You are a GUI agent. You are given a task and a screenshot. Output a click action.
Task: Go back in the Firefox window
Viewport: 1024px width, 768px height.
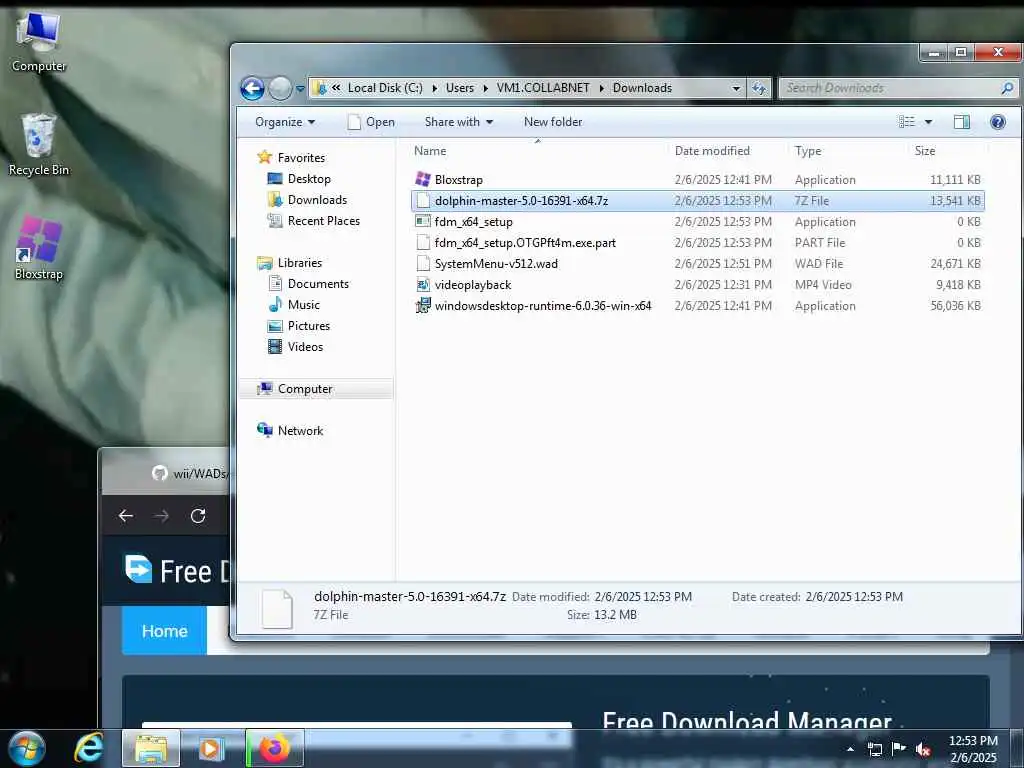pyautogui.click(x=126, y=516)
